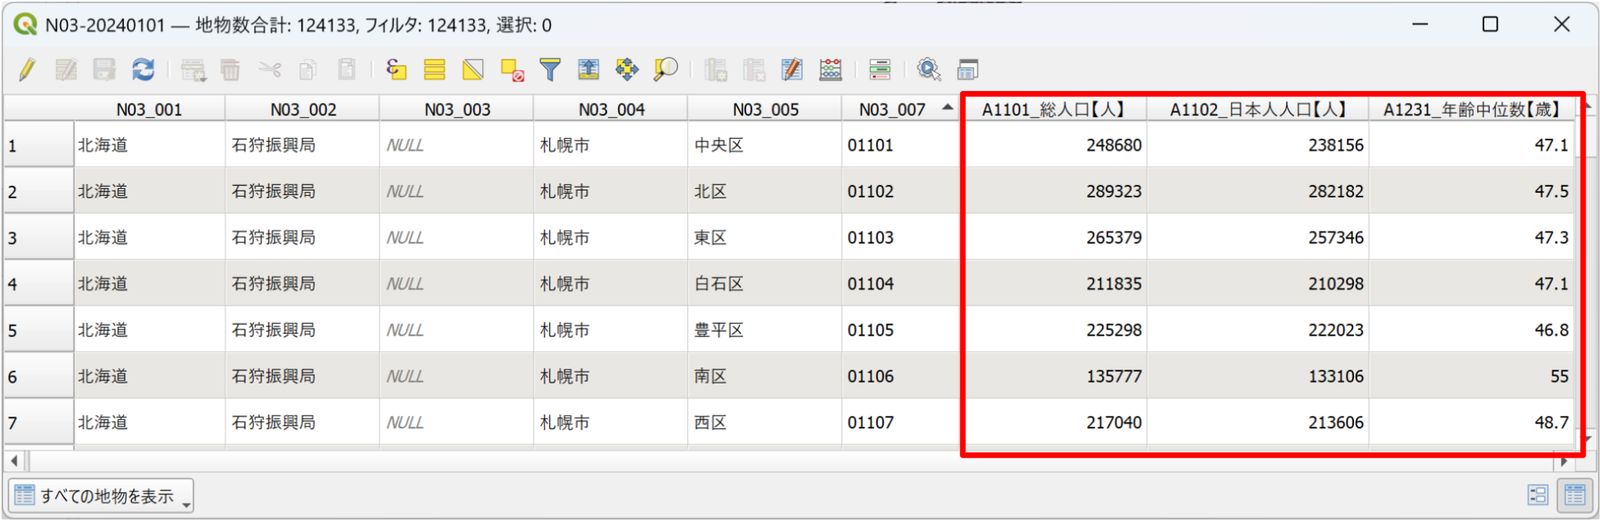Save edits with the floppy disk icon
Image resolution: width=1600 pixels, height=520 pixels.
pyautogui.click(x=104, y=69)
